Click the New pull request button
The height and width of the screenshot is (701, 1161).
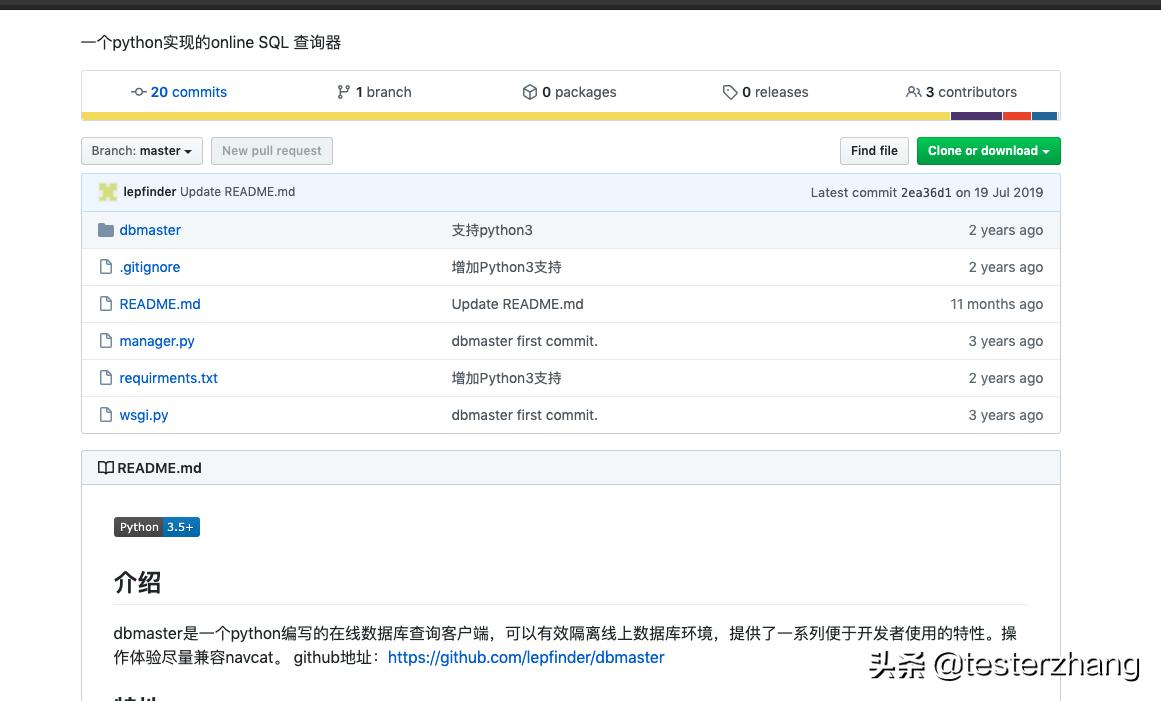click(271, 151)
